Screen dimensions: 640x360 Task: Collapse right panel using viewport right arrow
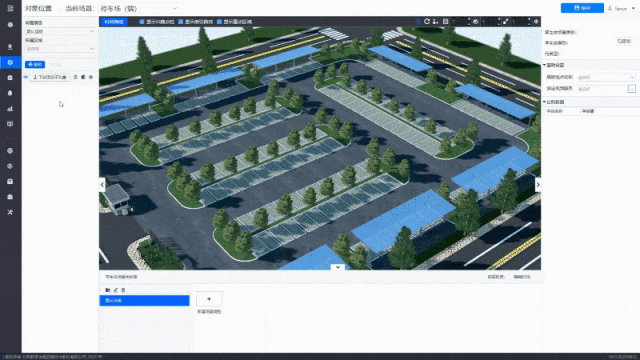[538, 184]
